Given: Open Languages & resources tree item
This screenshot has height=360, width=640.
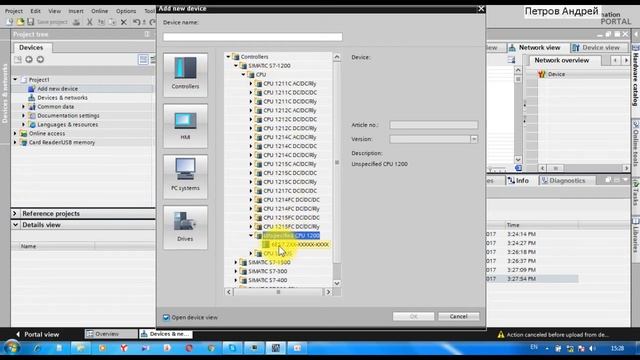Looking at the screenshot, I should (x=67, y=124).
